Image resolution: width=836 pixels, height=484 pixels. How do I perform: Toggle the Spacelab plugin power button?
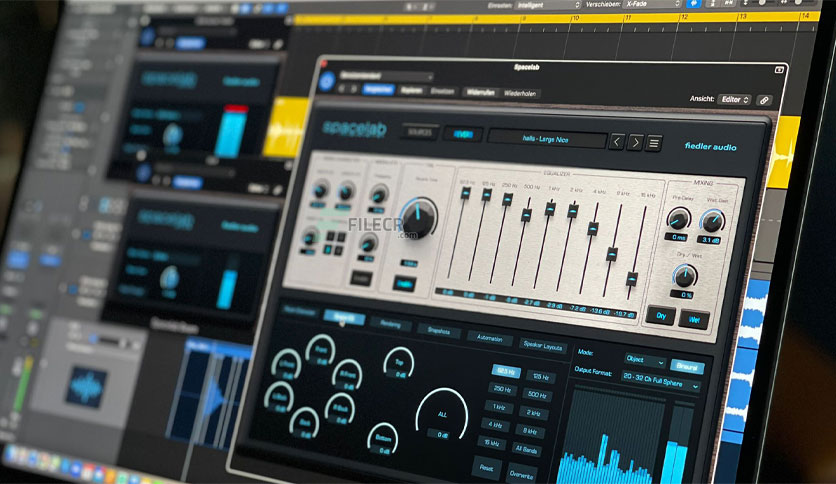[x=327, y=82]
